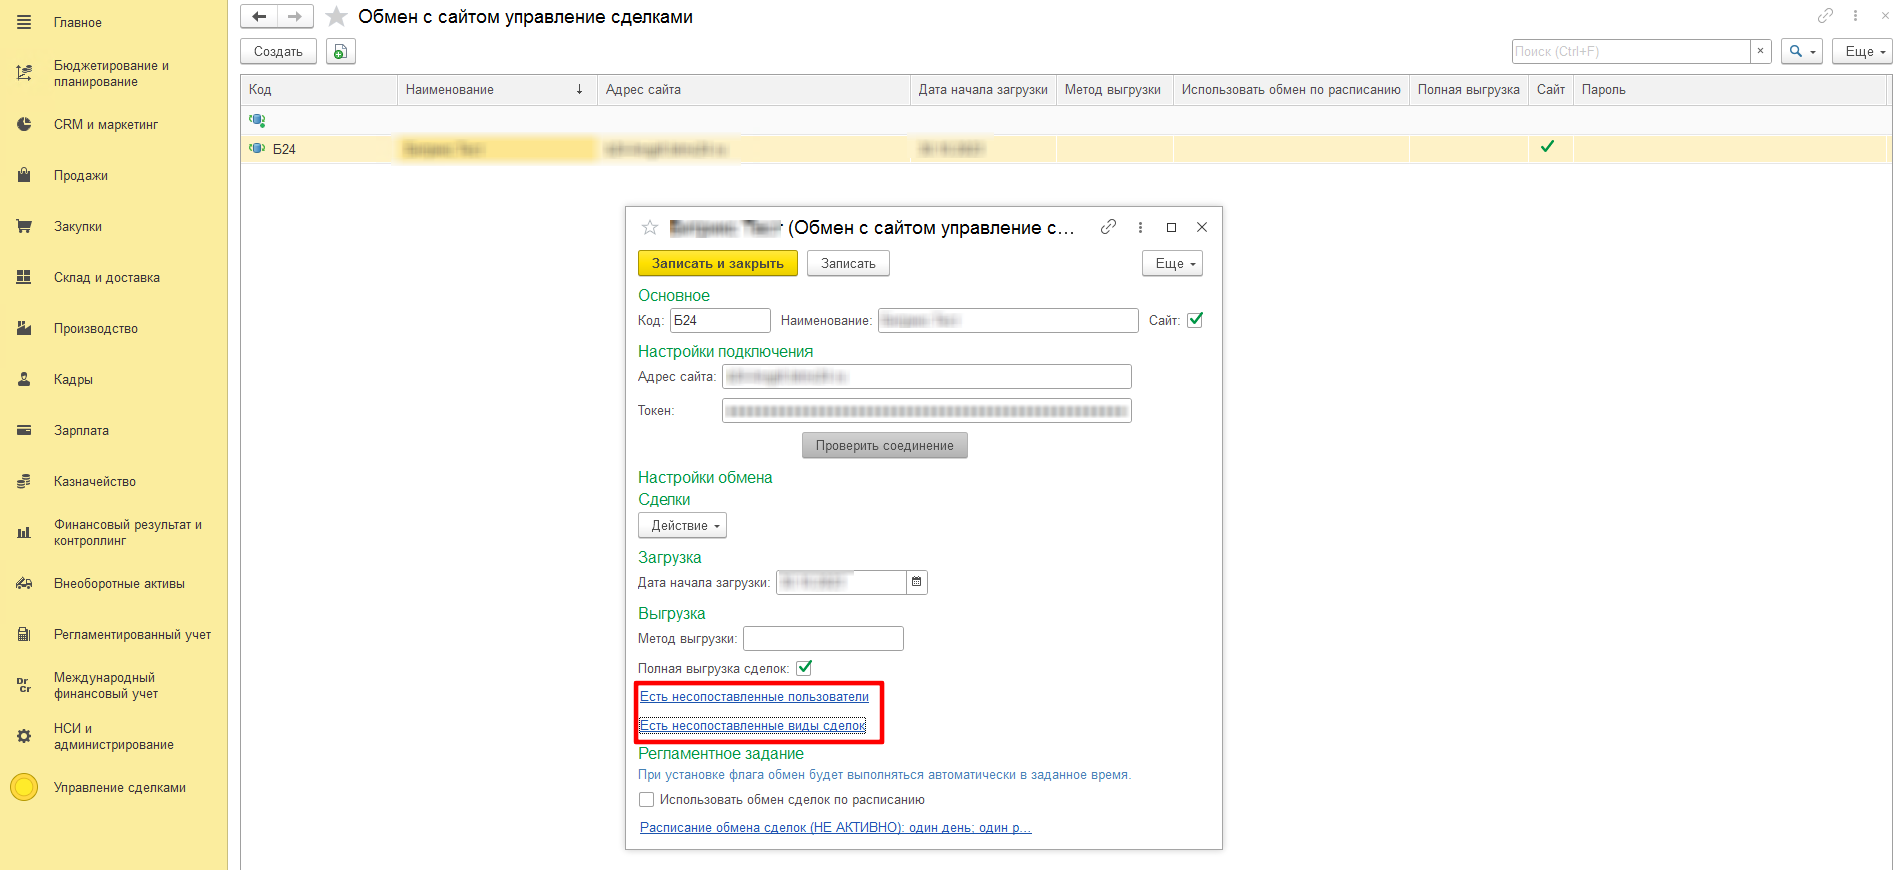This screenshot has height=870, width=1902.
Task: Click Записать и закрыть button
Action: click(717, 264)
